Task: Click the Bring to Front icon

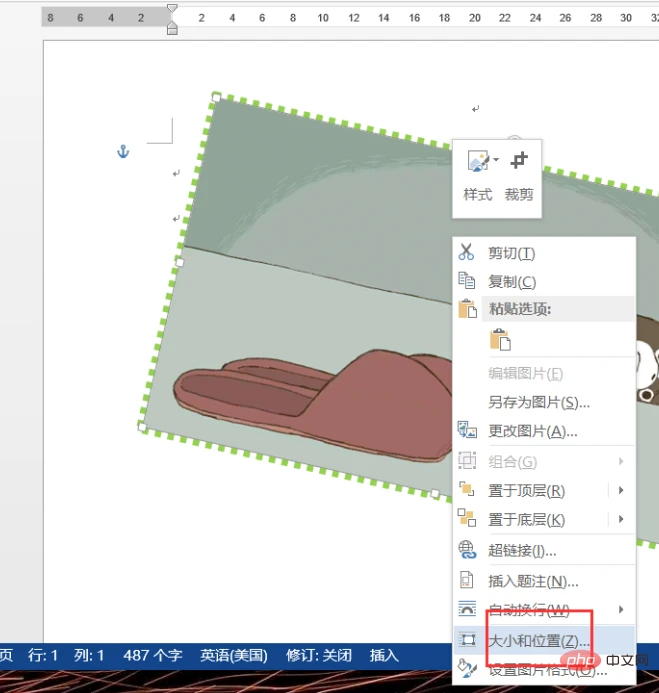Action: click(x=467, y=489)
